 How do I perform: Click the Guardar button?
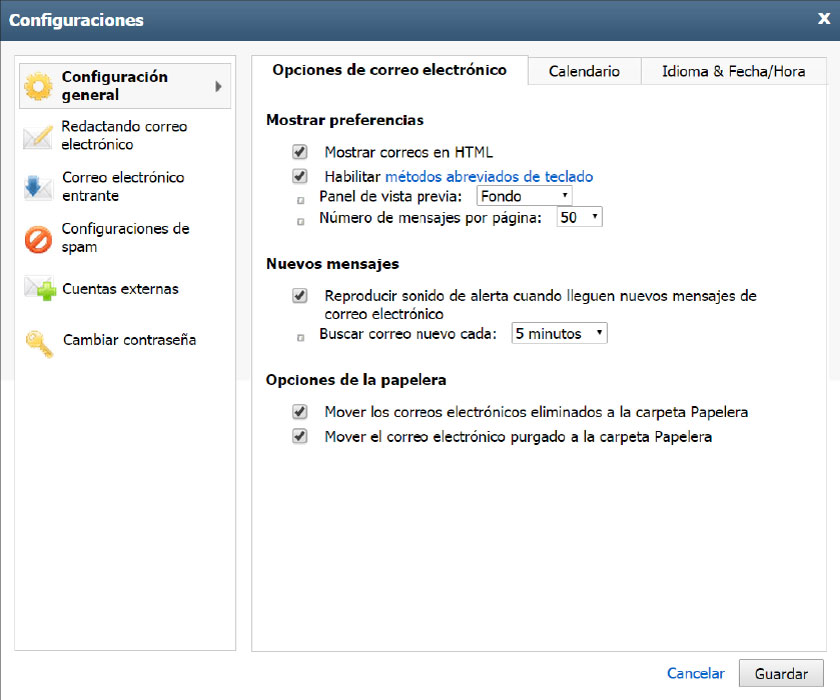pyautogui.click(x=781, y=673)
